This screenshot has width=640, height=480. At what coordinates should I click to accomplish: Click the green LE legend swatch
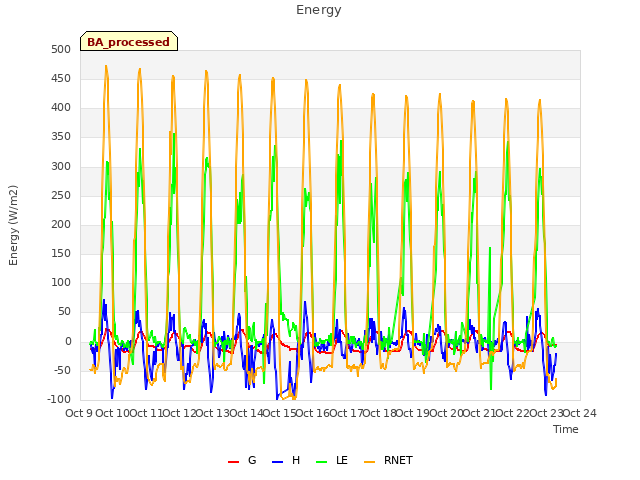tap(322, 462)
